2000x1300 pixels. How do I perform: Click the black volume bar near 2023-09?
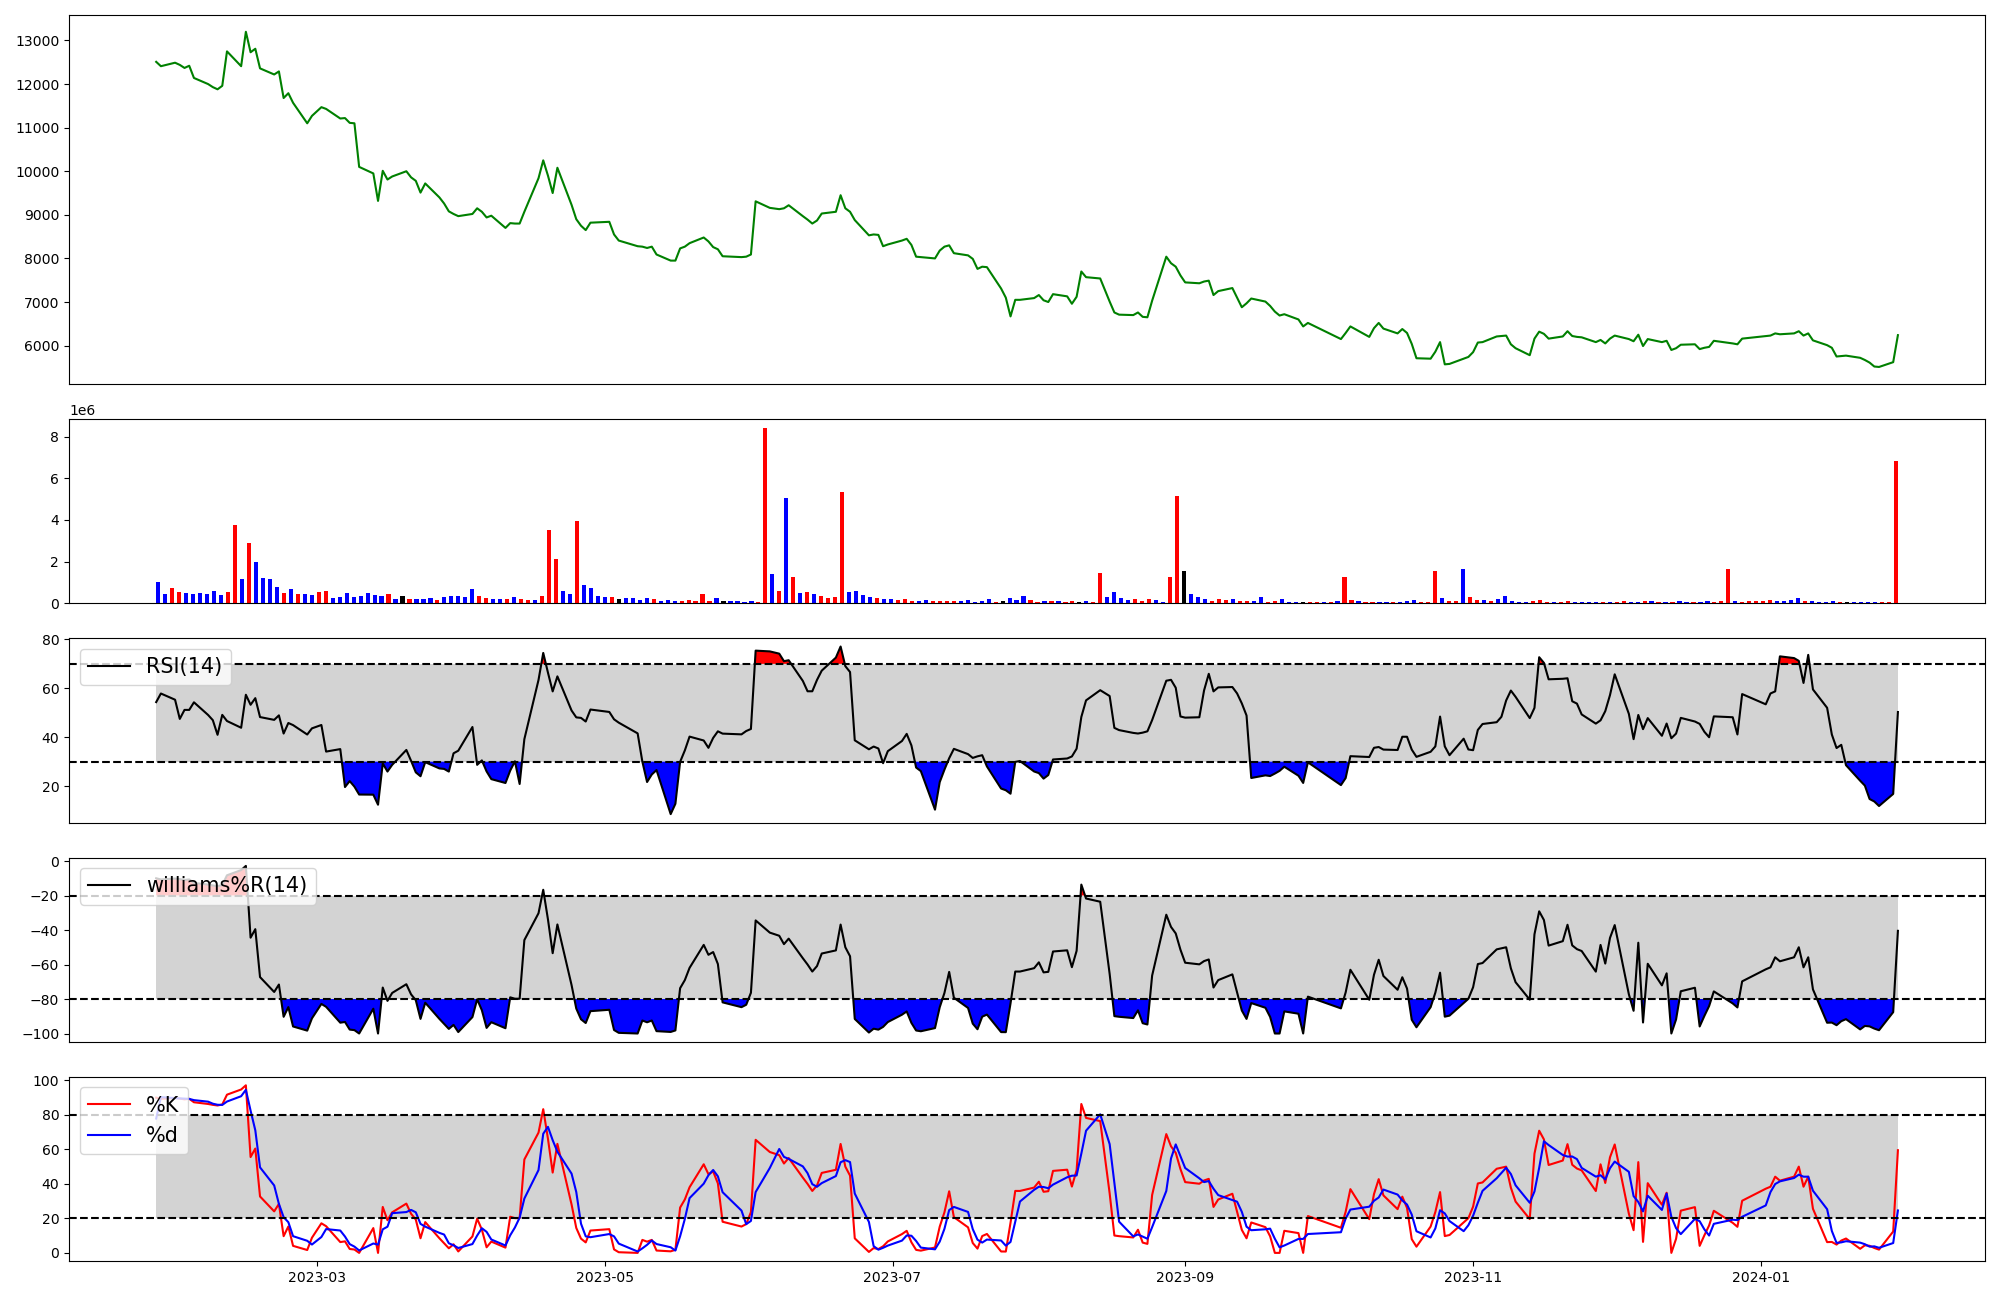tap(1184, 587)
